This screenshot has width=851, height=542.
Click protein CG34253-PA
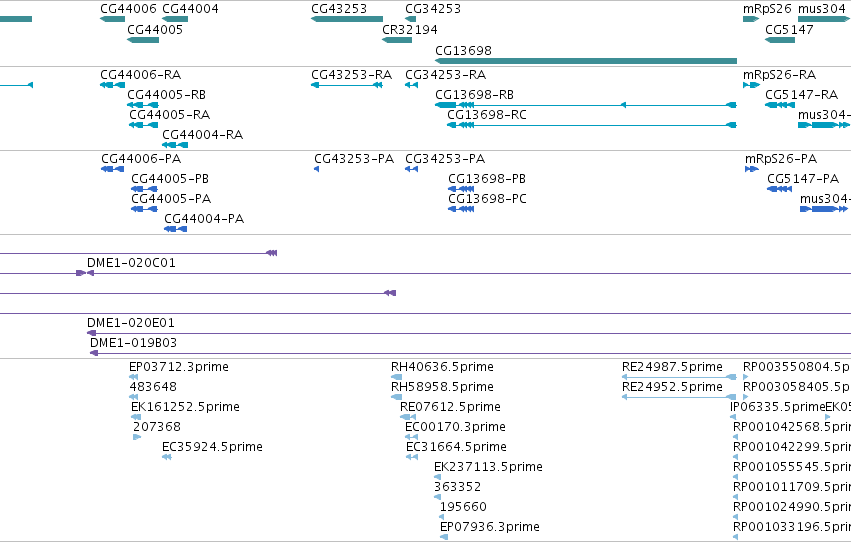(445, 158)
